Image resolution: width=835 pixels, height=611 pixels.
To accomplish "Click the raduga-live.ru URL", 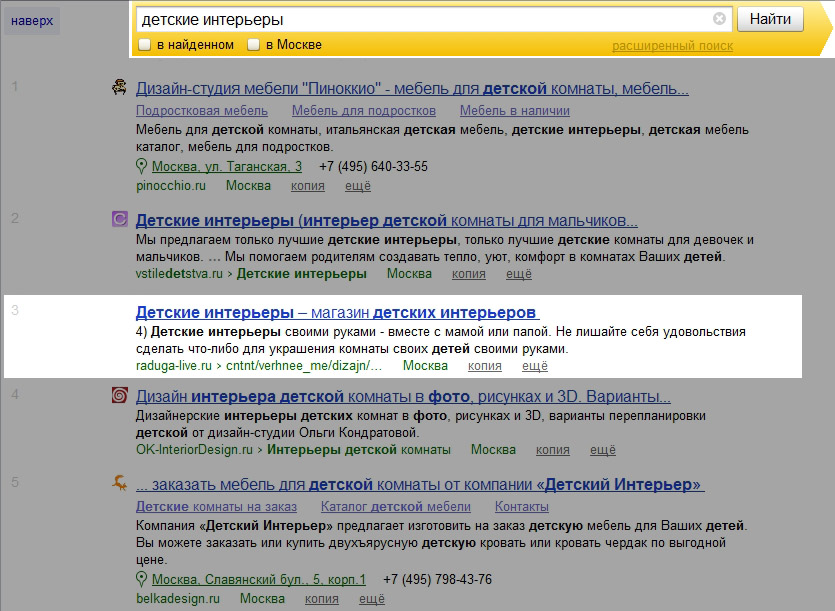I will pos(174,366).
